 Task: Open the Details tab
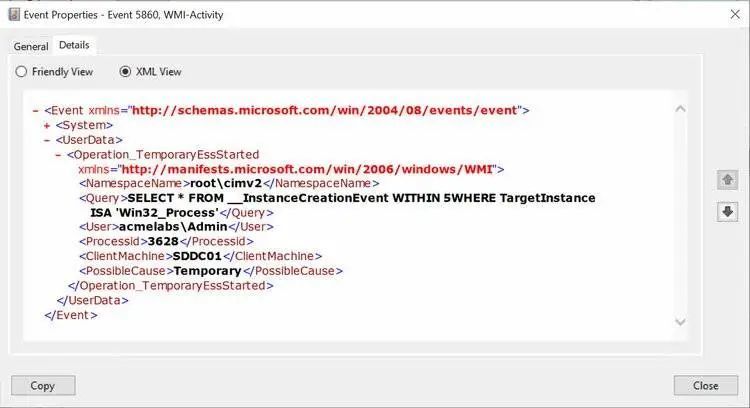click(x=74, y=45)
